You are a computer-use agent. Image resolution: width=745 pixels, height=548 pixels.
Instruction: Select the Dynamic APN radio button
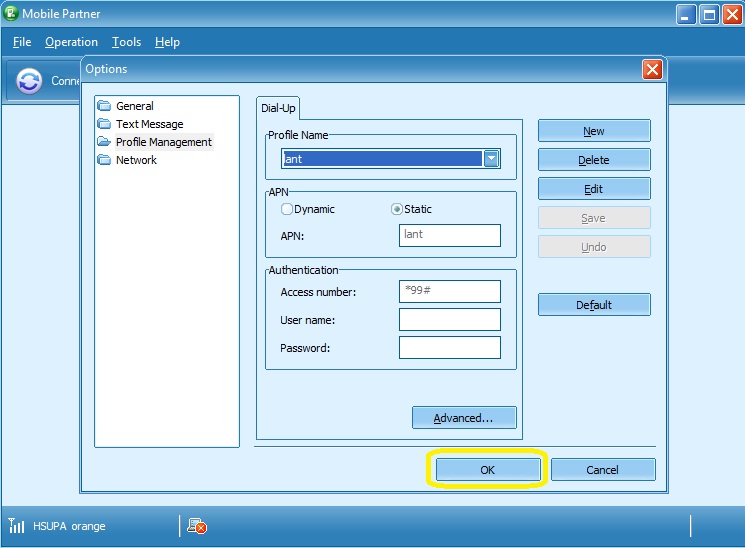[x=287, y=209]
